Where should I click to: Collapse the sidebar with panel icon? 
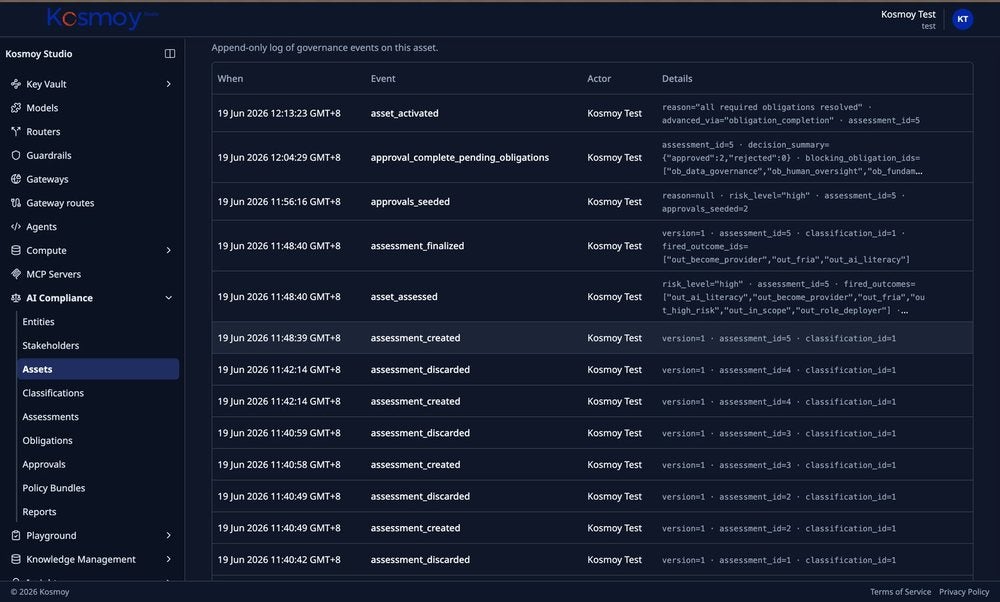point(170,54)
